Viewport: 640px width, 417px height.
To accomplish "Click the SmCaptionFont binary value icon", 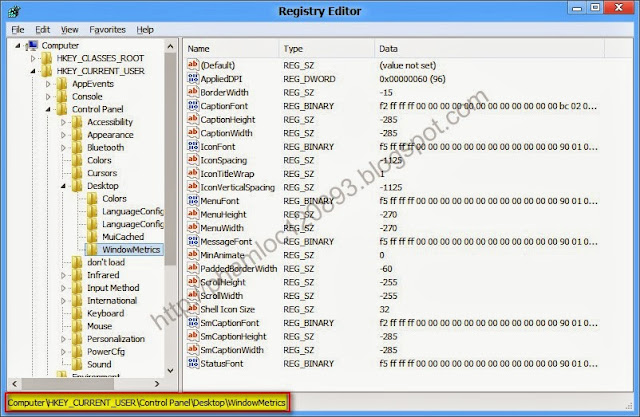I will [193, 322].
